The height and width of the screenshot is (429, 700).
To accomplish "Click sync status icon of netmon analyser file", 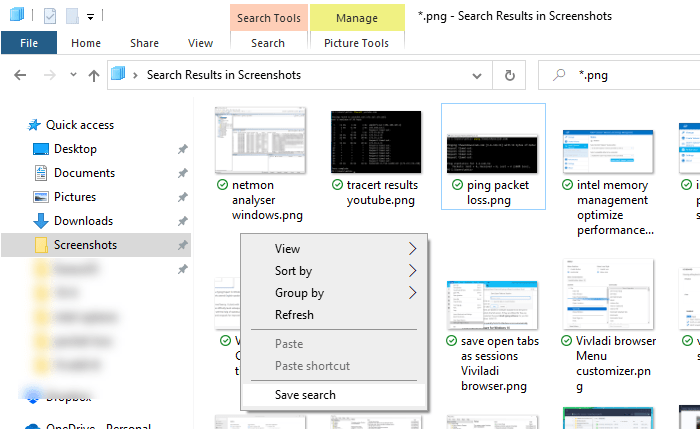I will click(x=222, y=185).
